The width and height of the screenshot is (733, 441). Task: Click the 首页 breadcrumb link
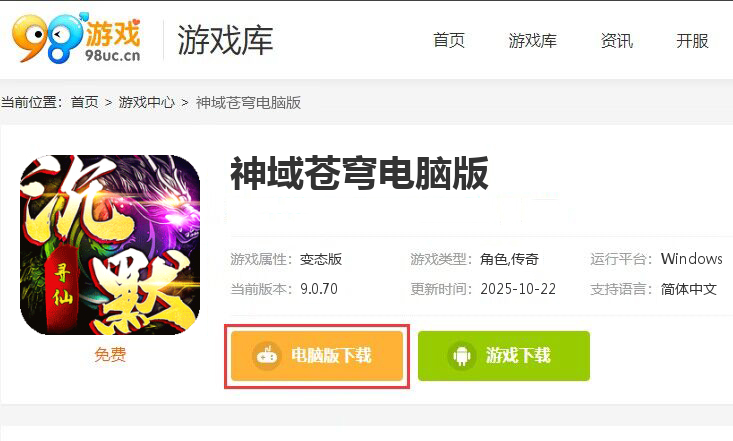pyautogui.click(x=85, y=102)
